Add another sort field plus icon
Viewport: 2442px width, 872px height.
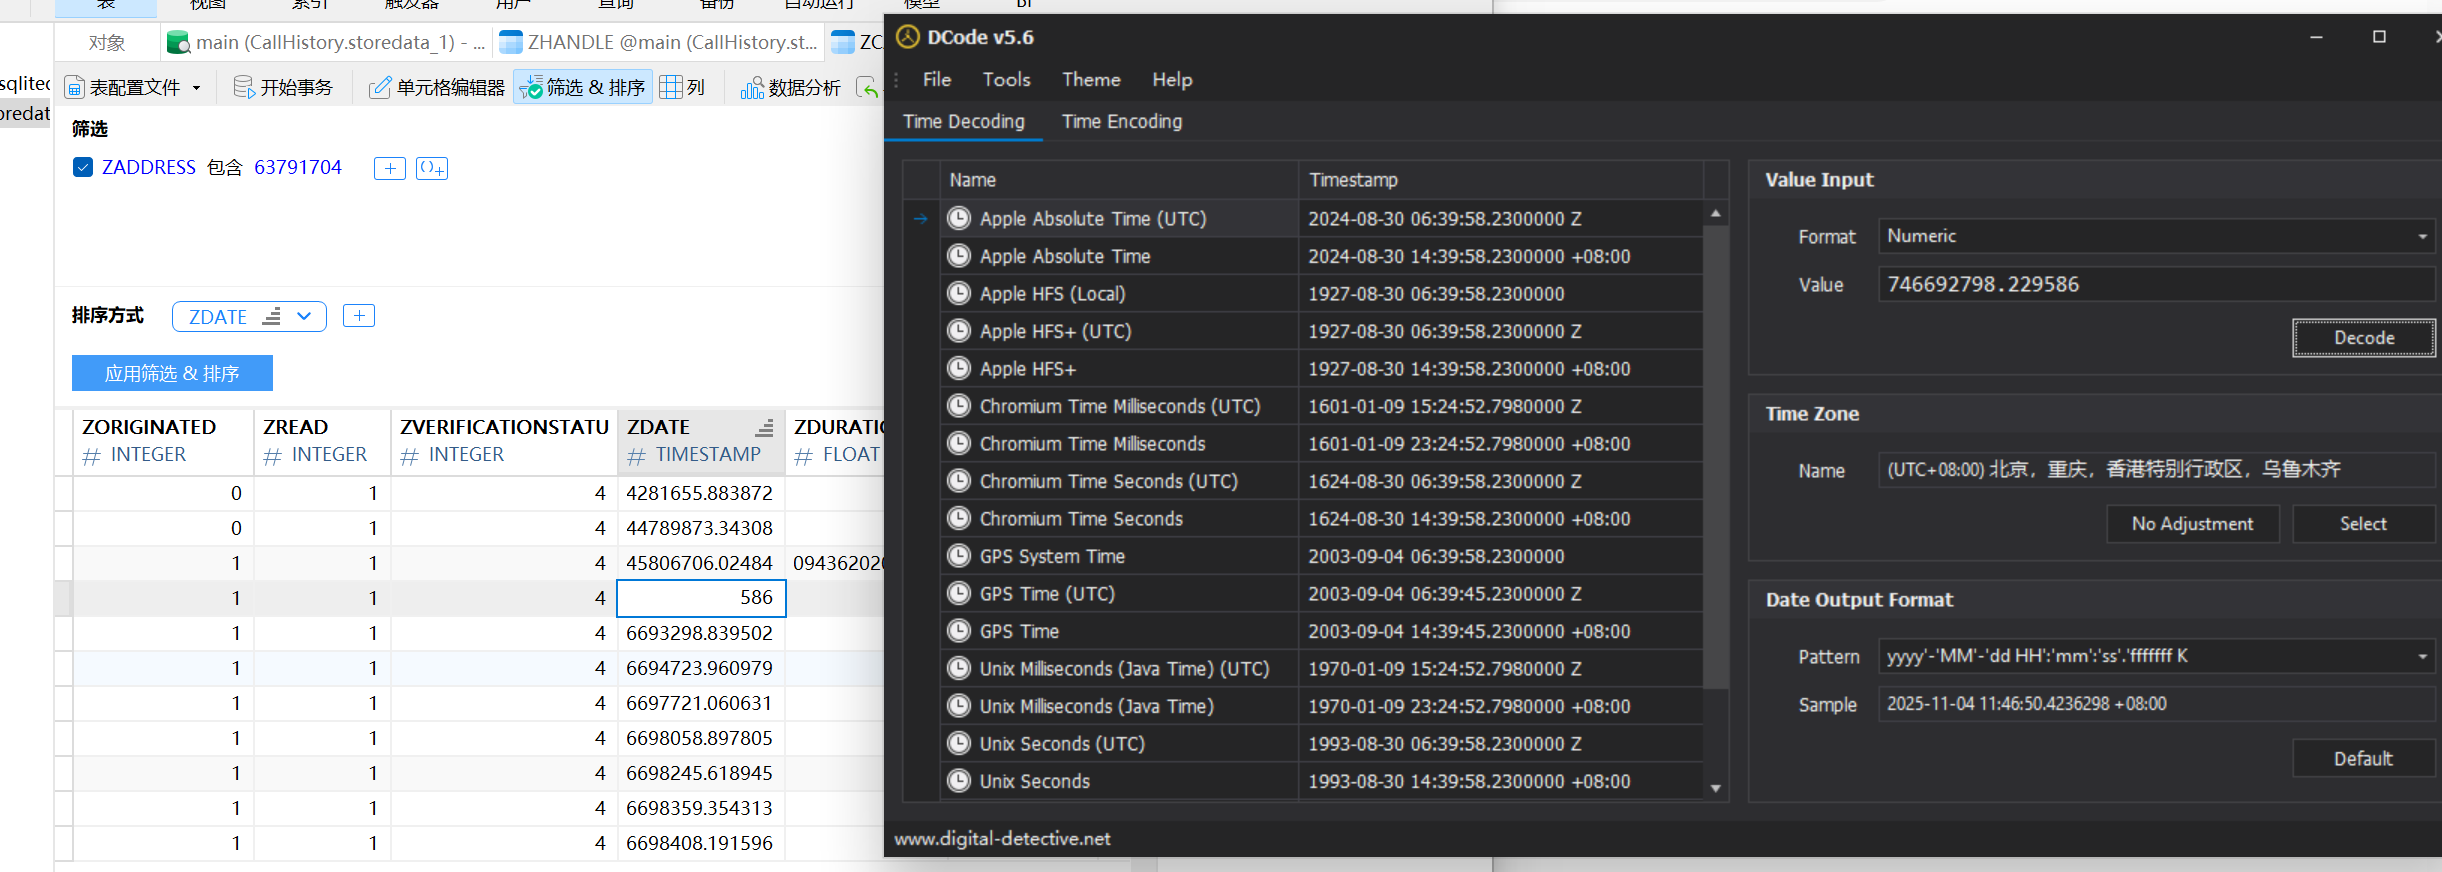pyautogui.click(x=359, y=316)
